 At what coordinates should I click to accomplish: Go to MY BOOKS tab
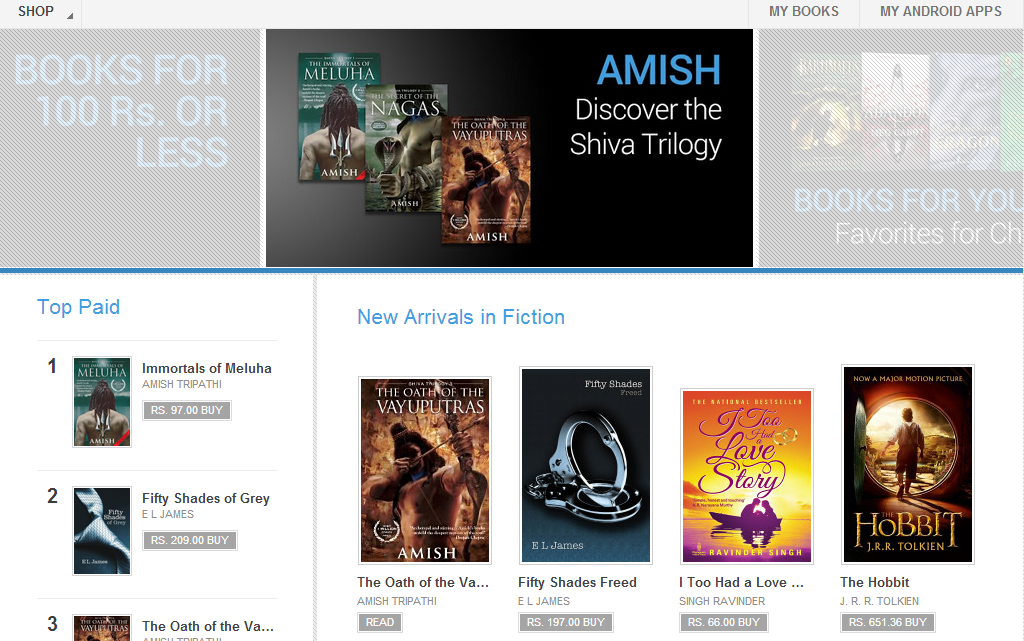pyautogui.click(x=803, y=12)
